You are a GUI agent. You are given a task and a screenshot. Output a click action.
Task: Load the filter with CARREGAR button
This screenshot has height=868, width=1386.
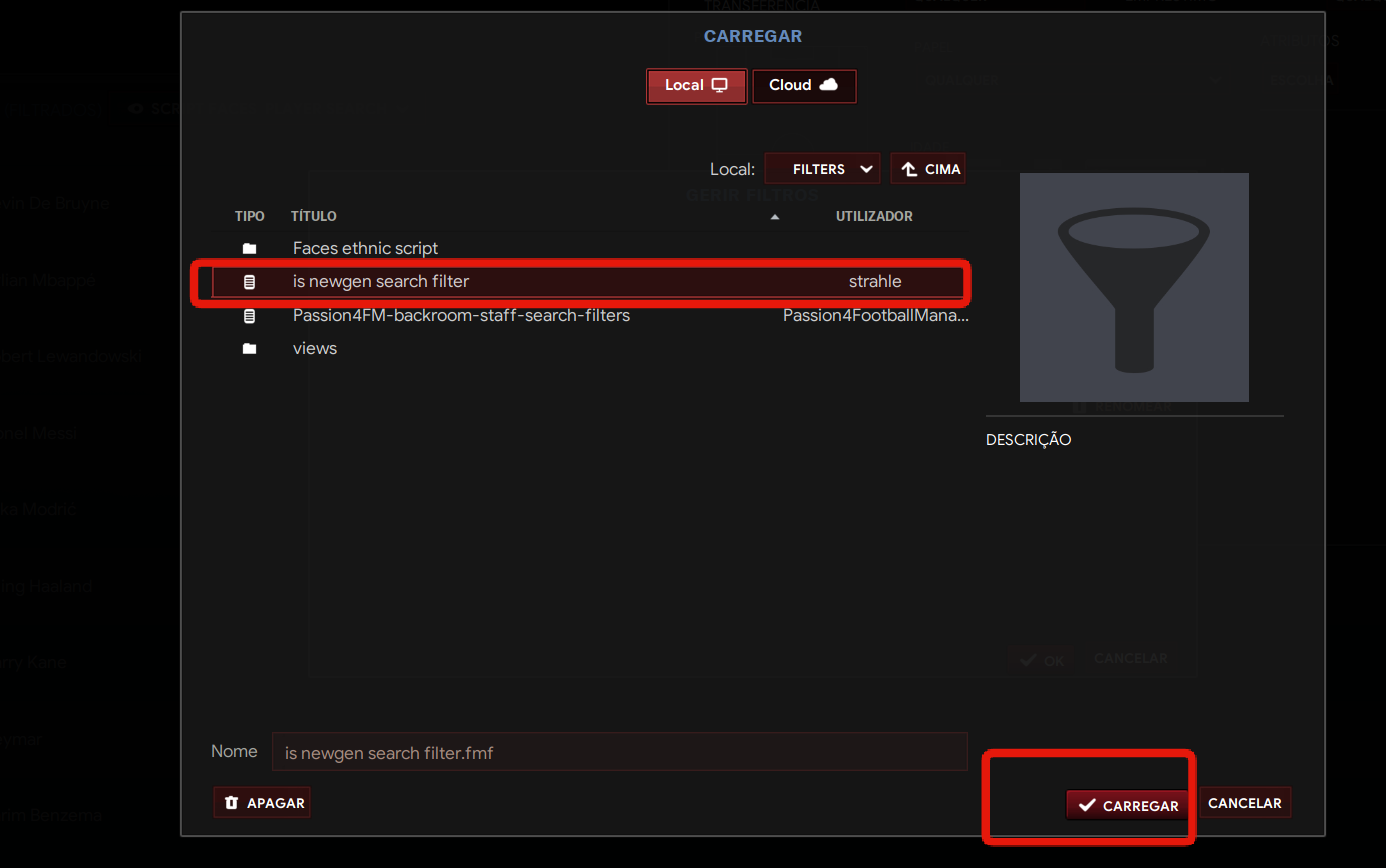tap(1128, 805)
